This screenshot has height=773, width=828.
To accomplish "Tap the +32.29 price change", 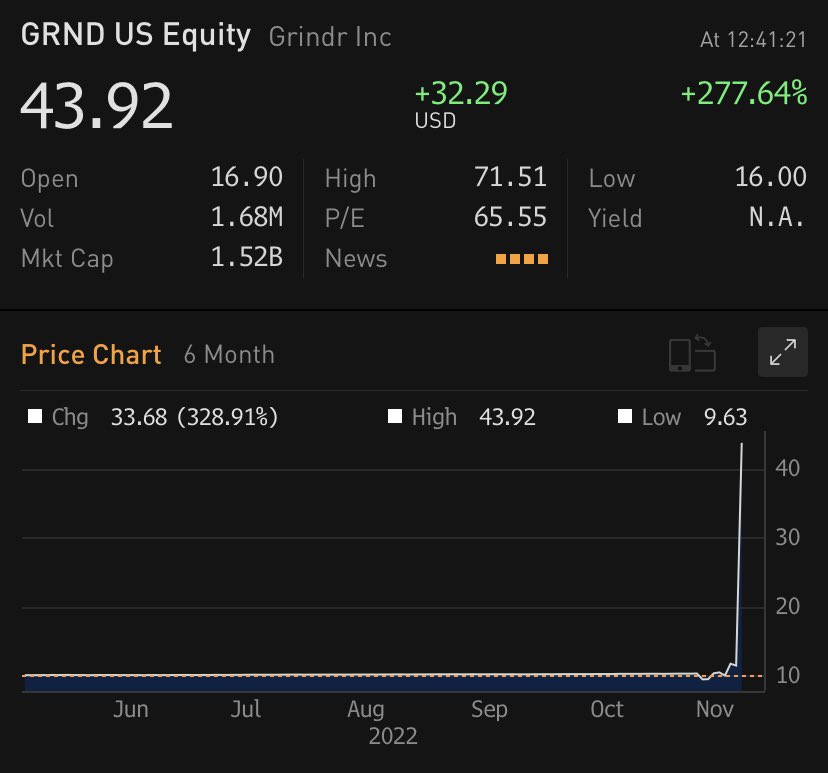I will pyautogui.click(x=461, y=93).
